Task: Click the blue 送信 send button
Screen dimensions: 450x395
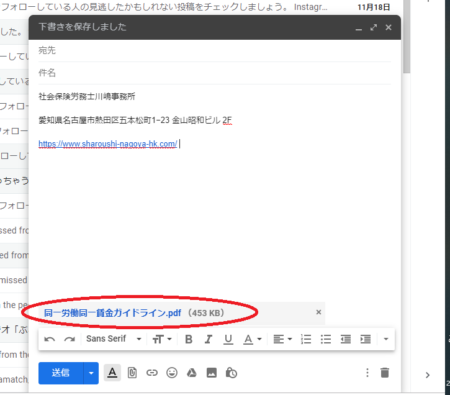Action: pos(61,373)
